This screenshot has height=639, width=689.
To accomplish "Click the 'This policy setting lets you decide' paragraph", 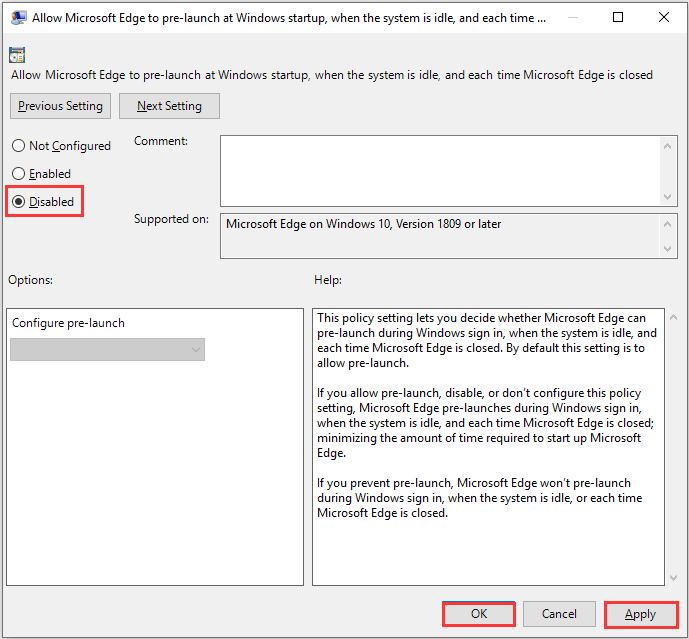I will point(487,340).
